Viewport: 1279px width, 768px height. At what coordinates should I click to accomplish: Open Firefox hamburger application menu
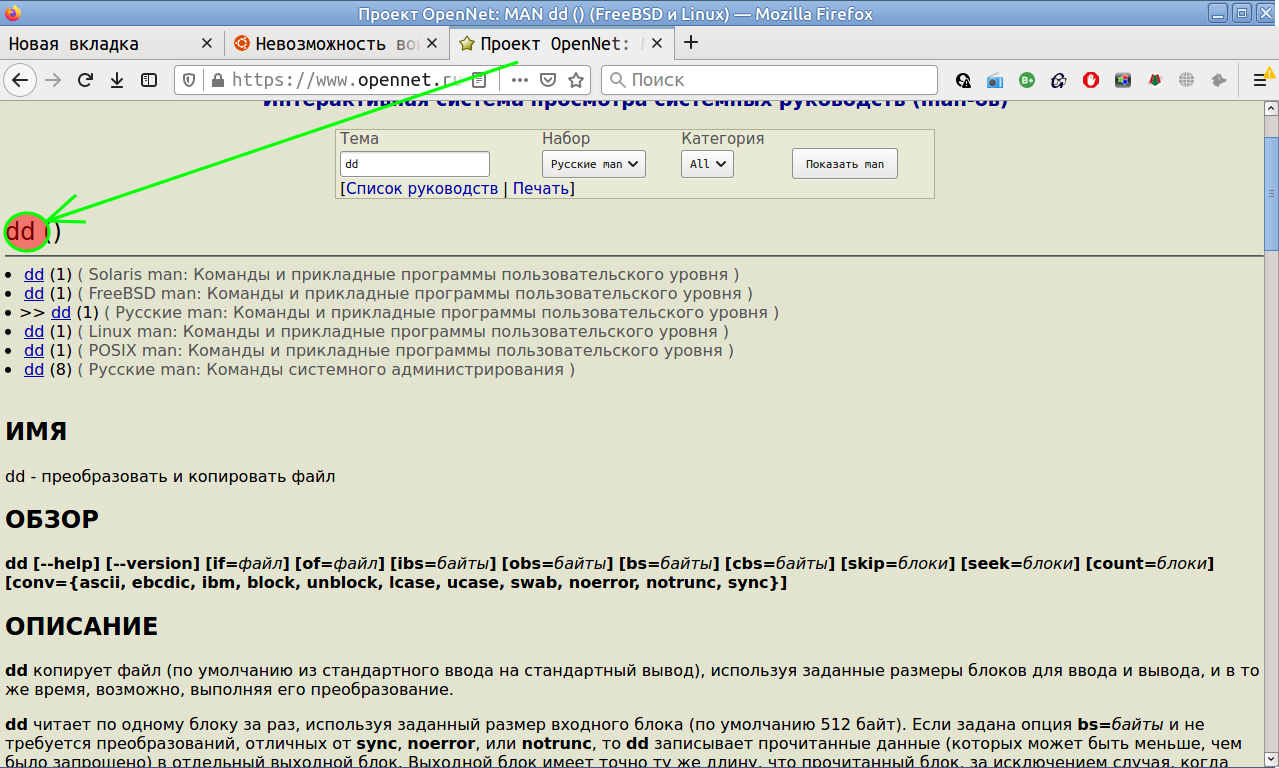click(1262, 80)
